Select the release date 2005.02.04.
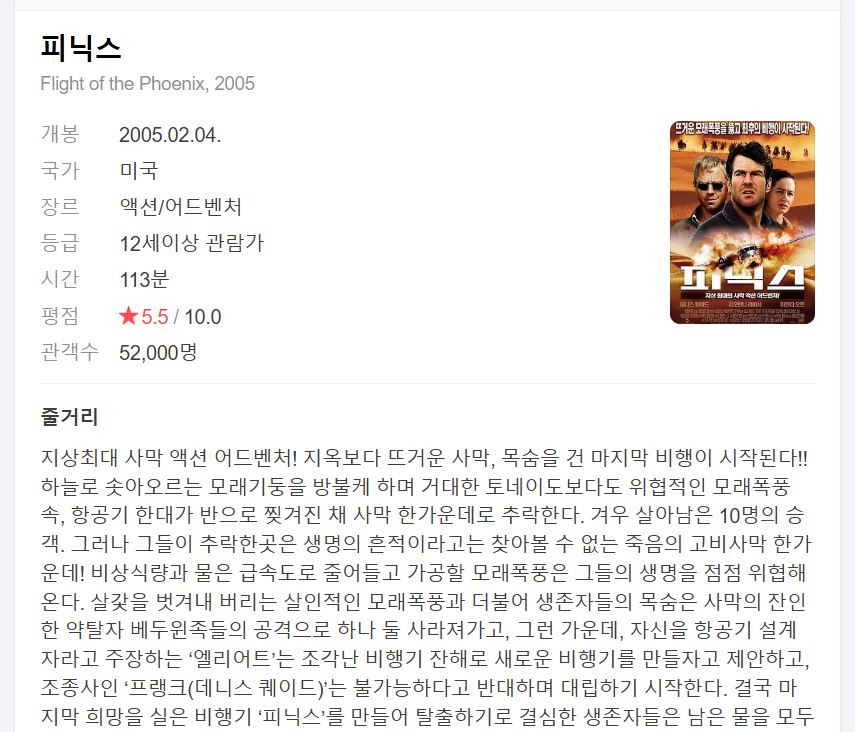The image size is (855, 732). coord(170,135)
